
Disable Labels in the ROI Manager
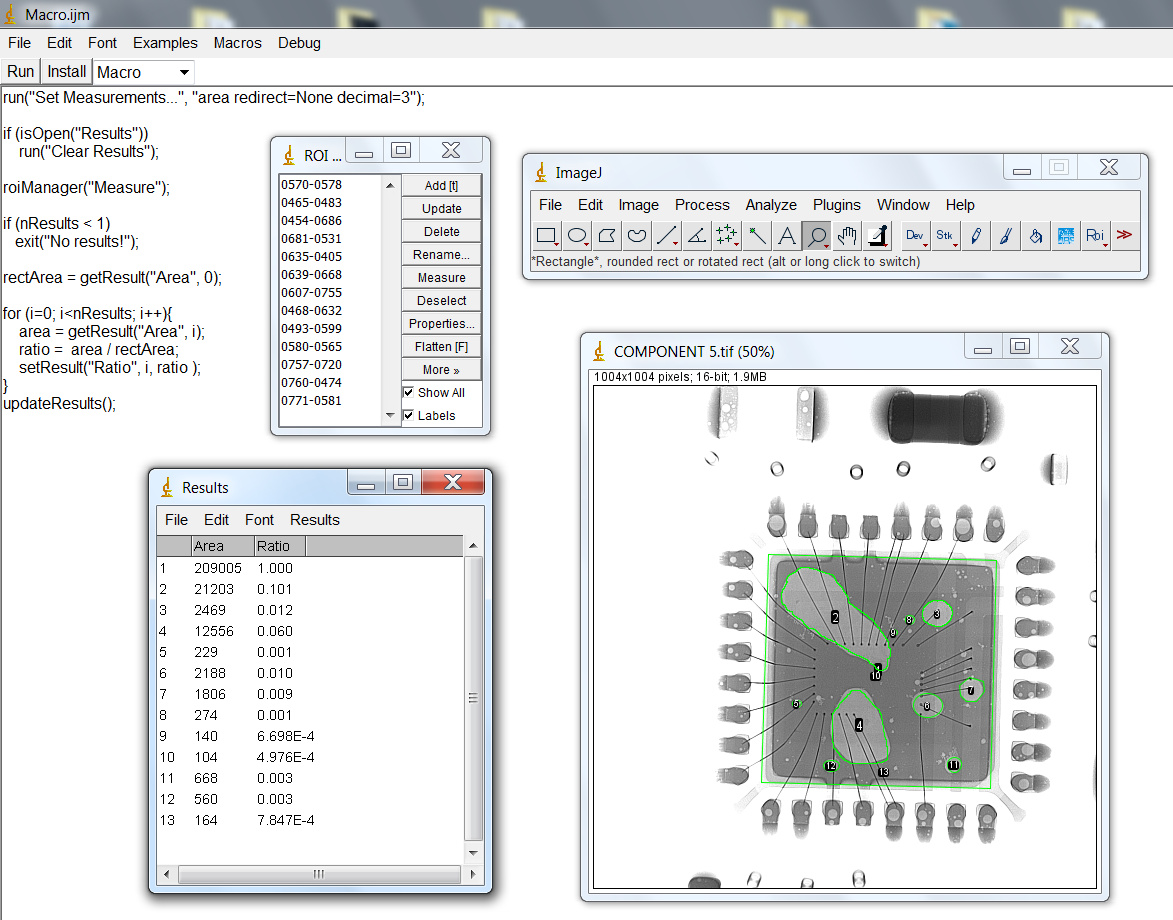pos(409,415)
